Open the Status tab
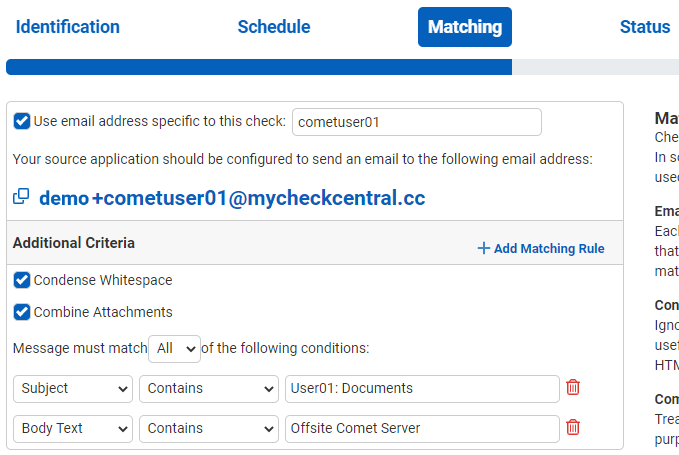 coord(645,27)
